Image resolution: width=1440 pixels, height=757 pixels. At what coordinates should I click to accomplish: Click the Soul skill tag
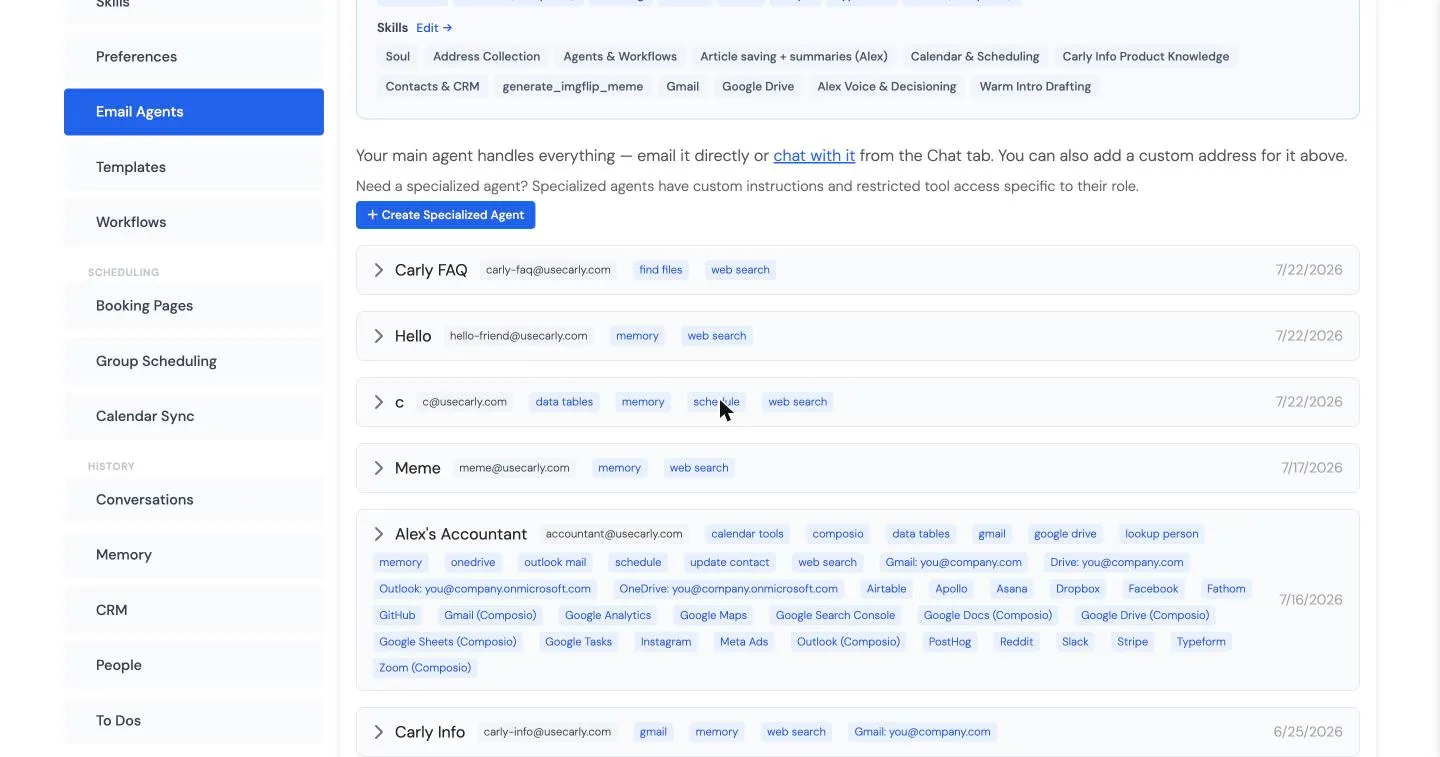pyautogui.click(x=398, y=57)
